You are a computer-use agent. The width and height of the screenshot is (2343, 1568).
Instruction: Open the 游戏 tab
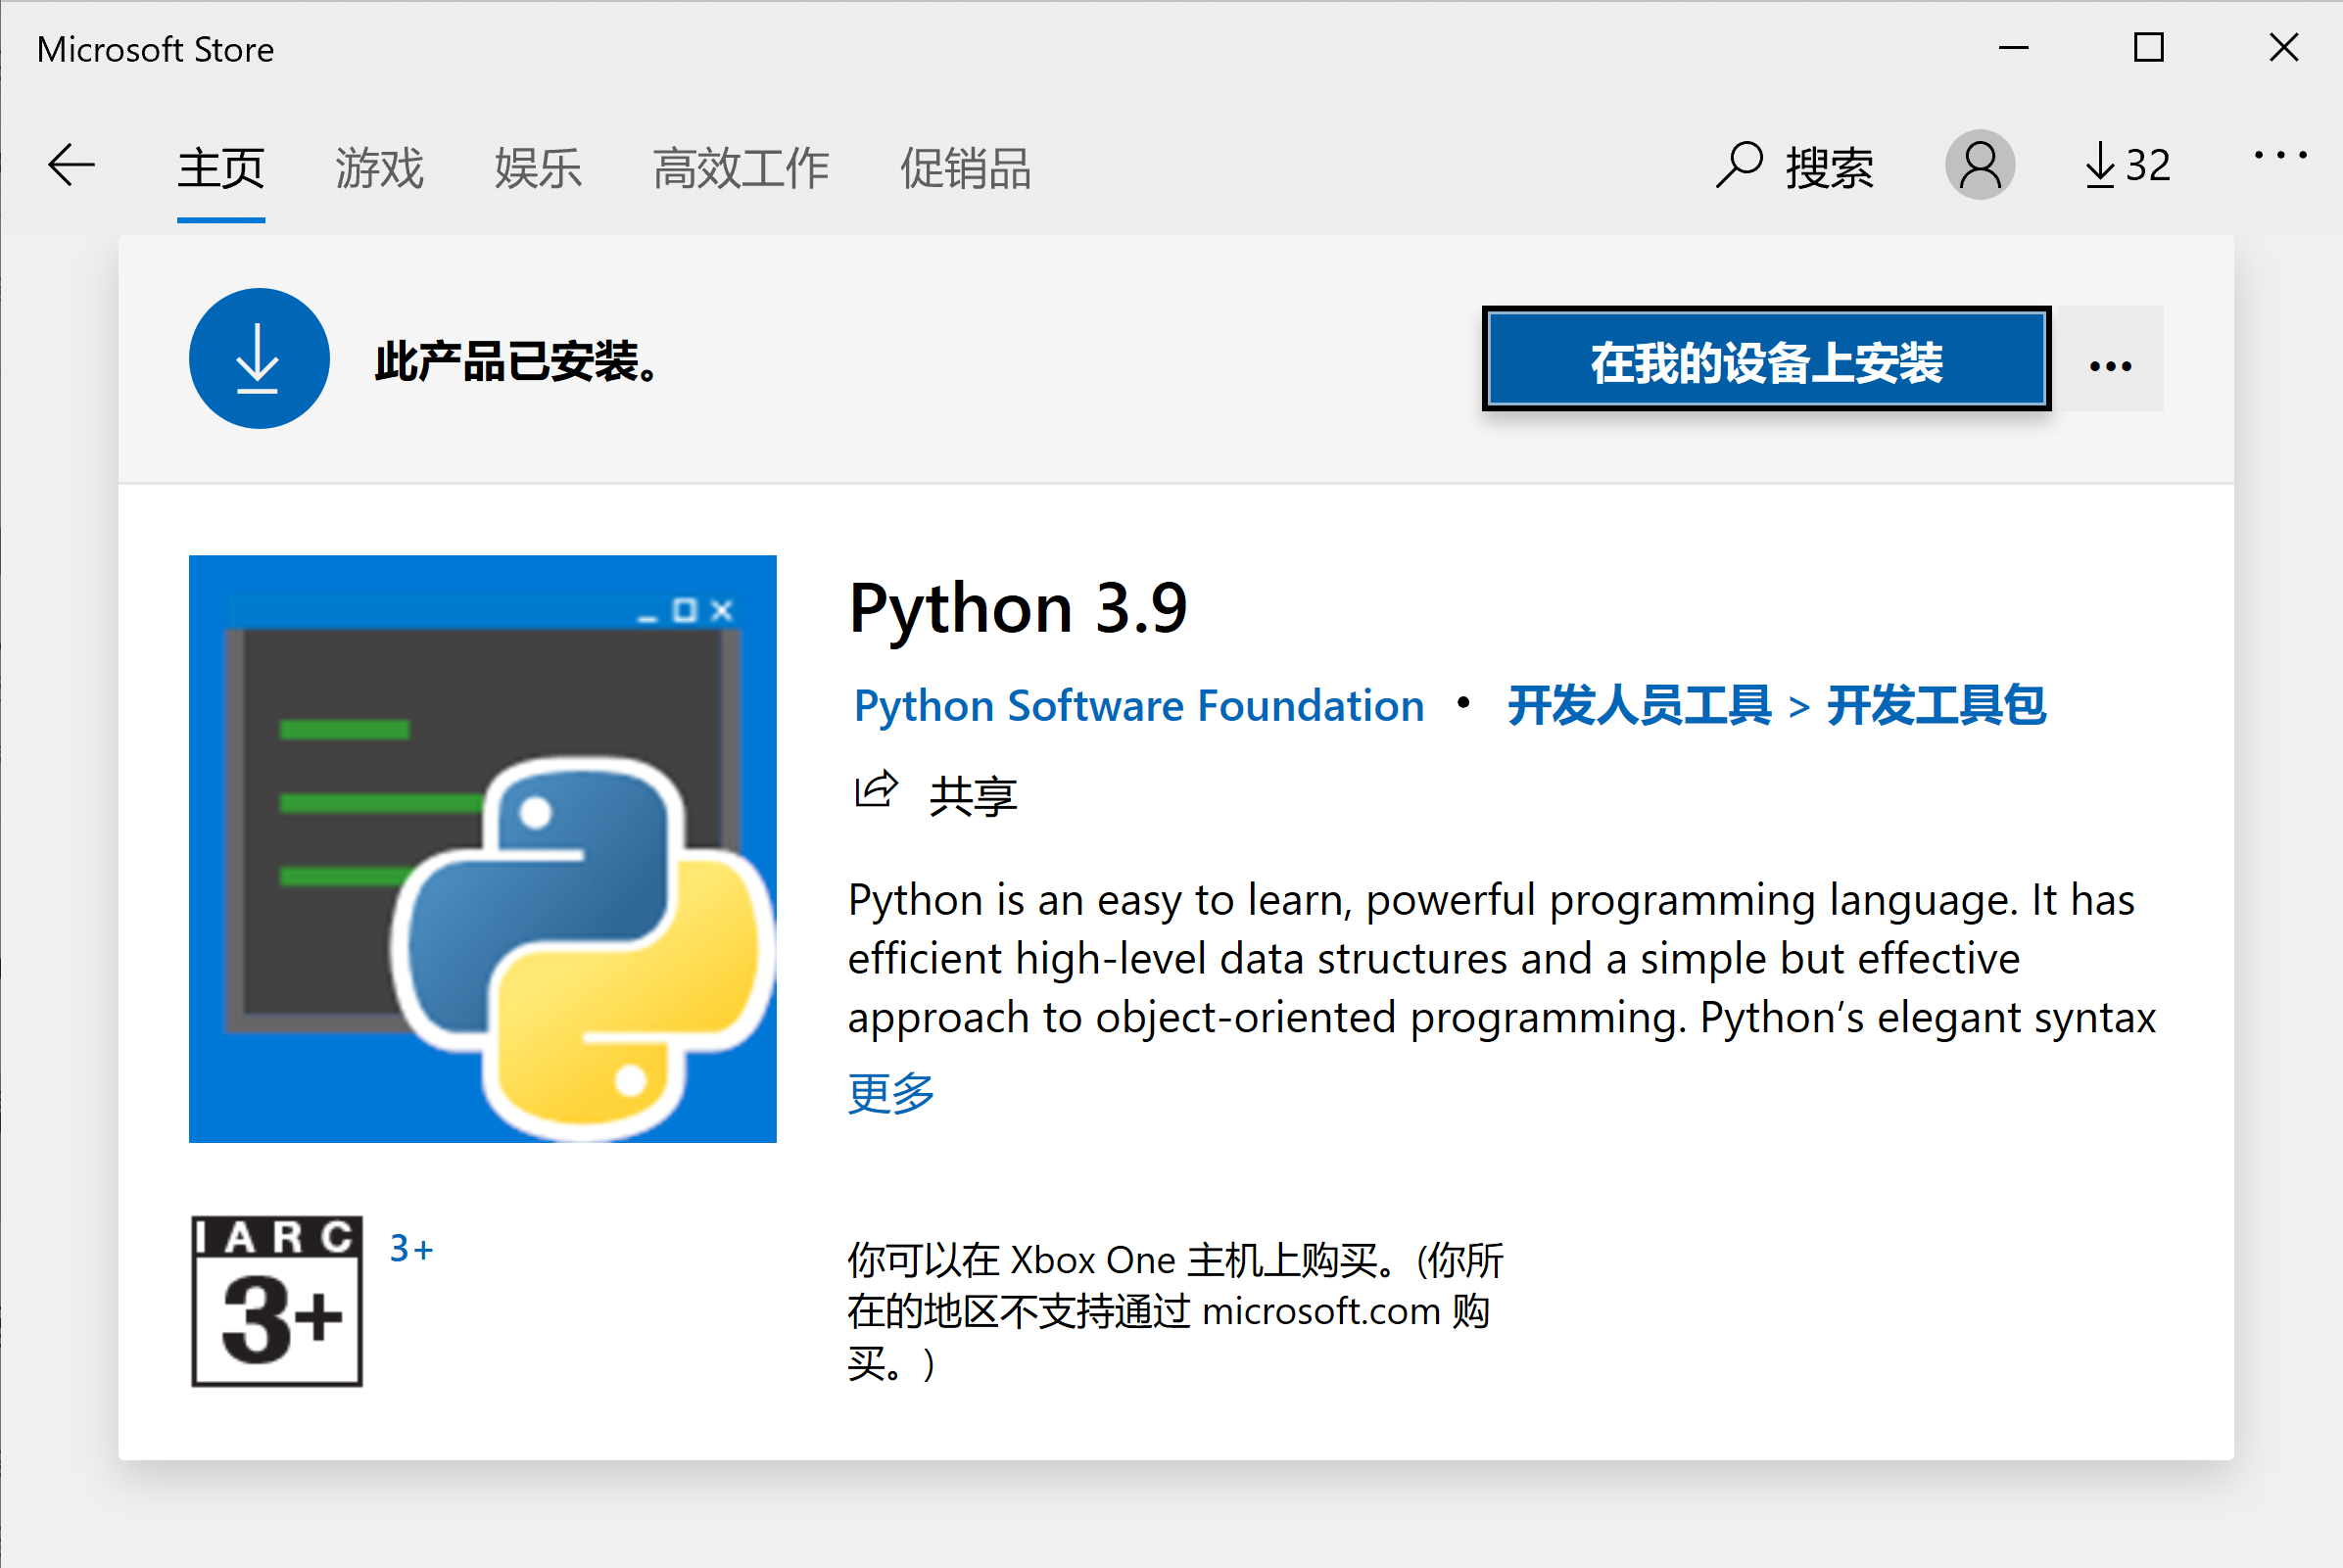[379, 167]
